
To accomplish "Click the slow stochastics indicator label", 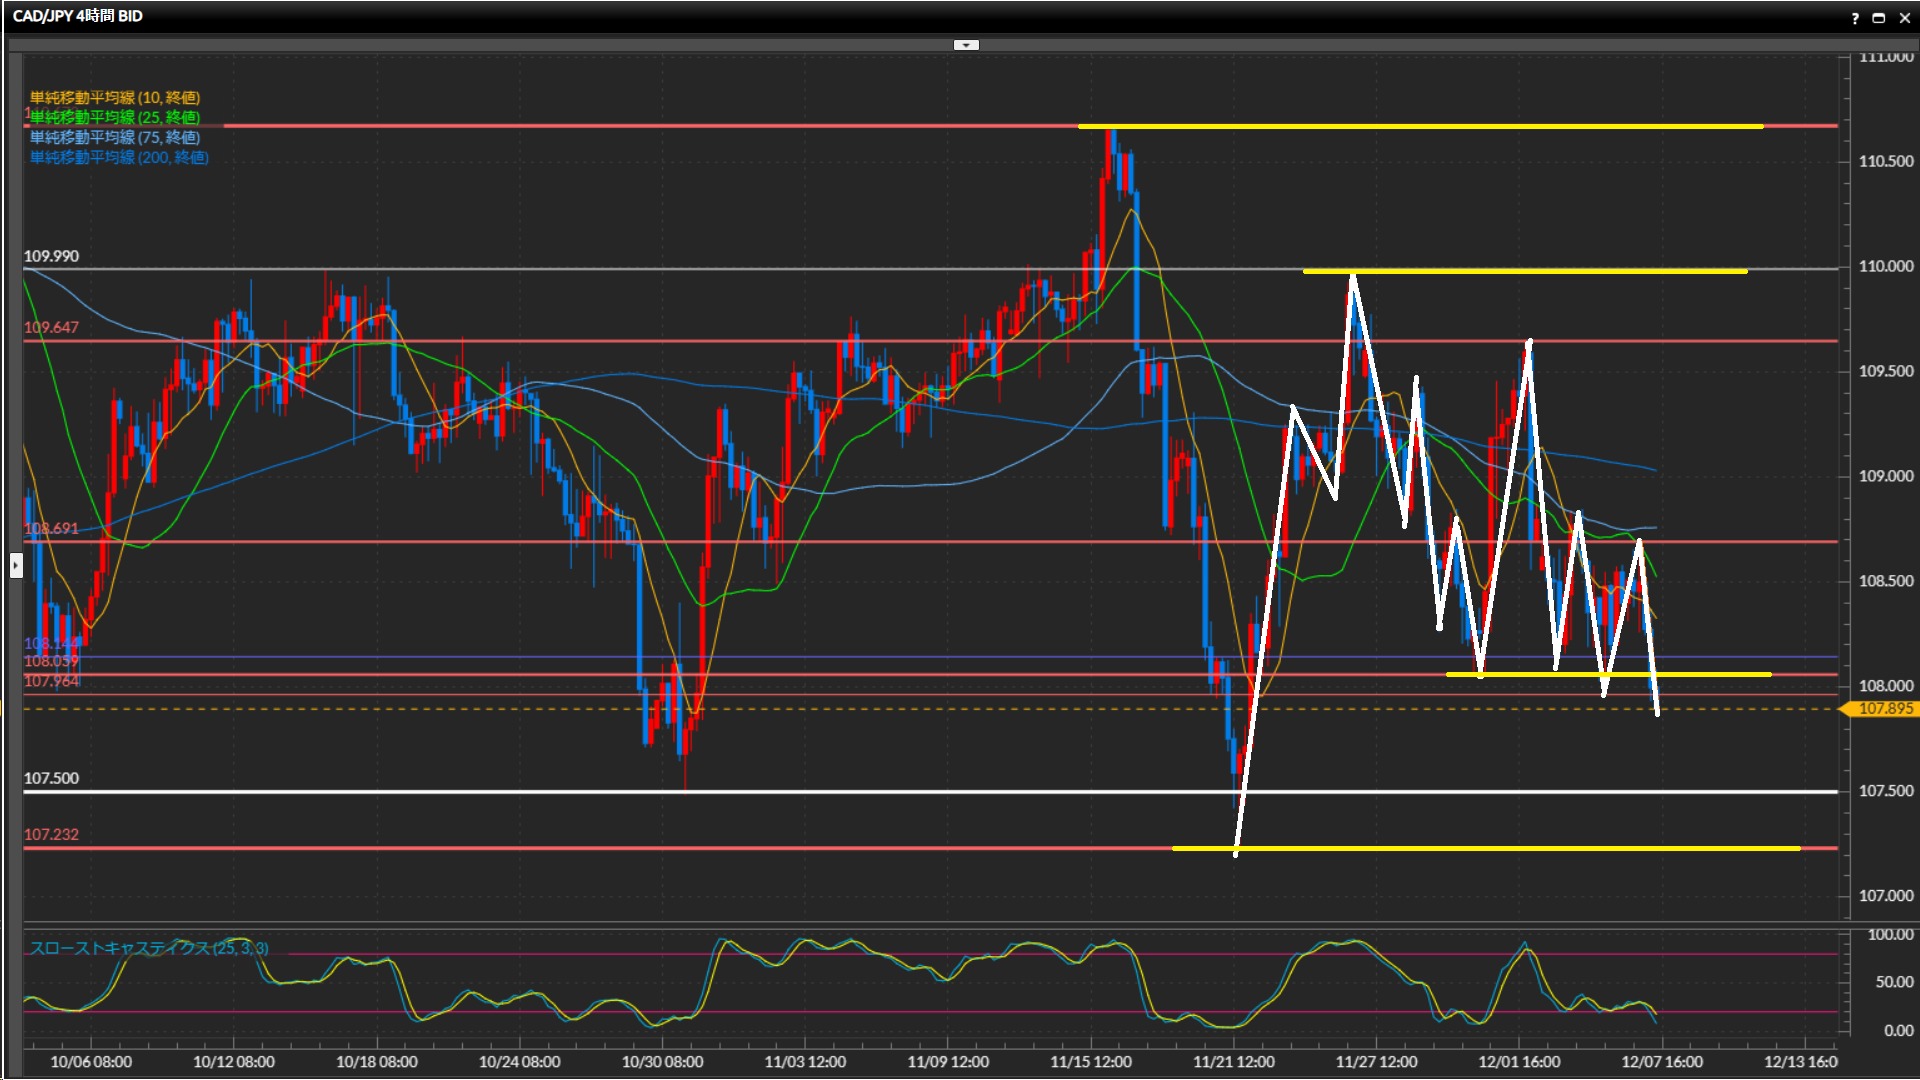I will (149, 948).
